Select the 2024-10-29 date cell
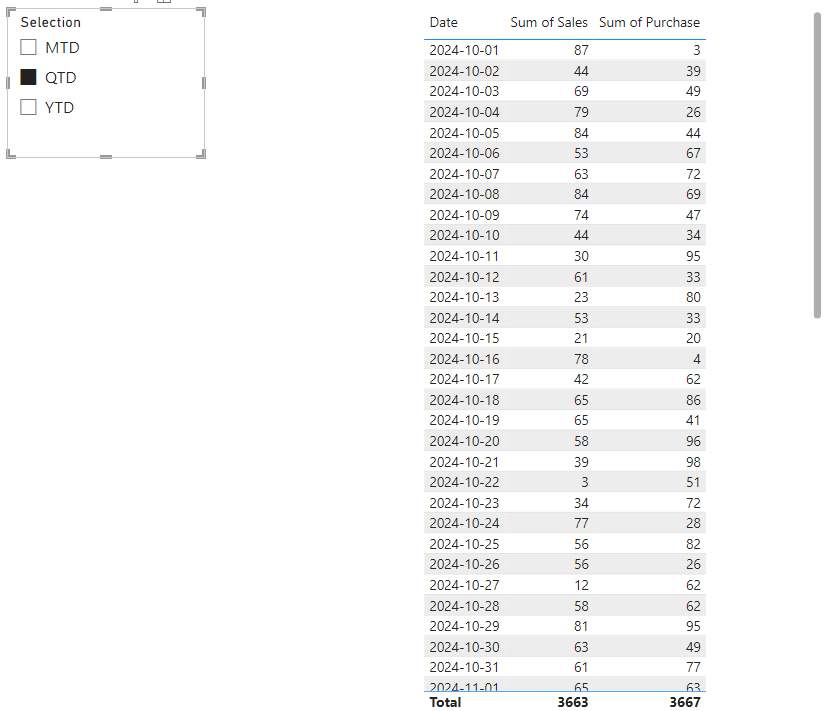Viewport: 839px width, 711px height. click(464, 626)
